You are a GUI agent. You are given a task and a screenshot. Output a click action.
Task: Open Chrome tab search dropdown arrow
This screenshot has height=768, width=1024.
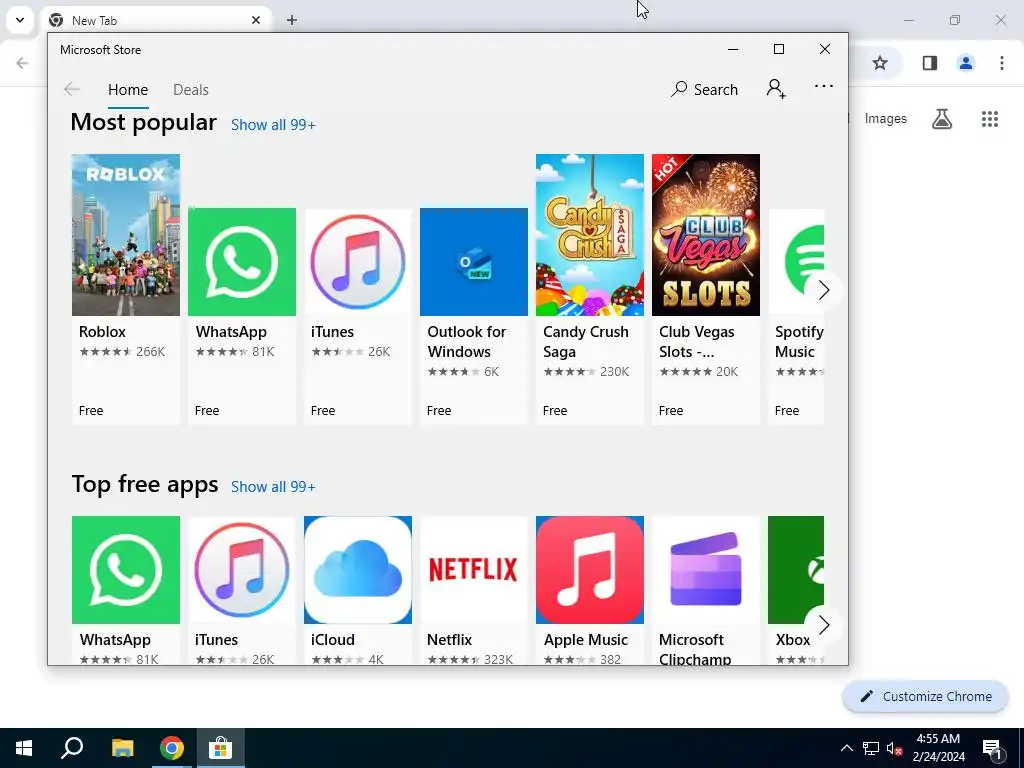20,20
